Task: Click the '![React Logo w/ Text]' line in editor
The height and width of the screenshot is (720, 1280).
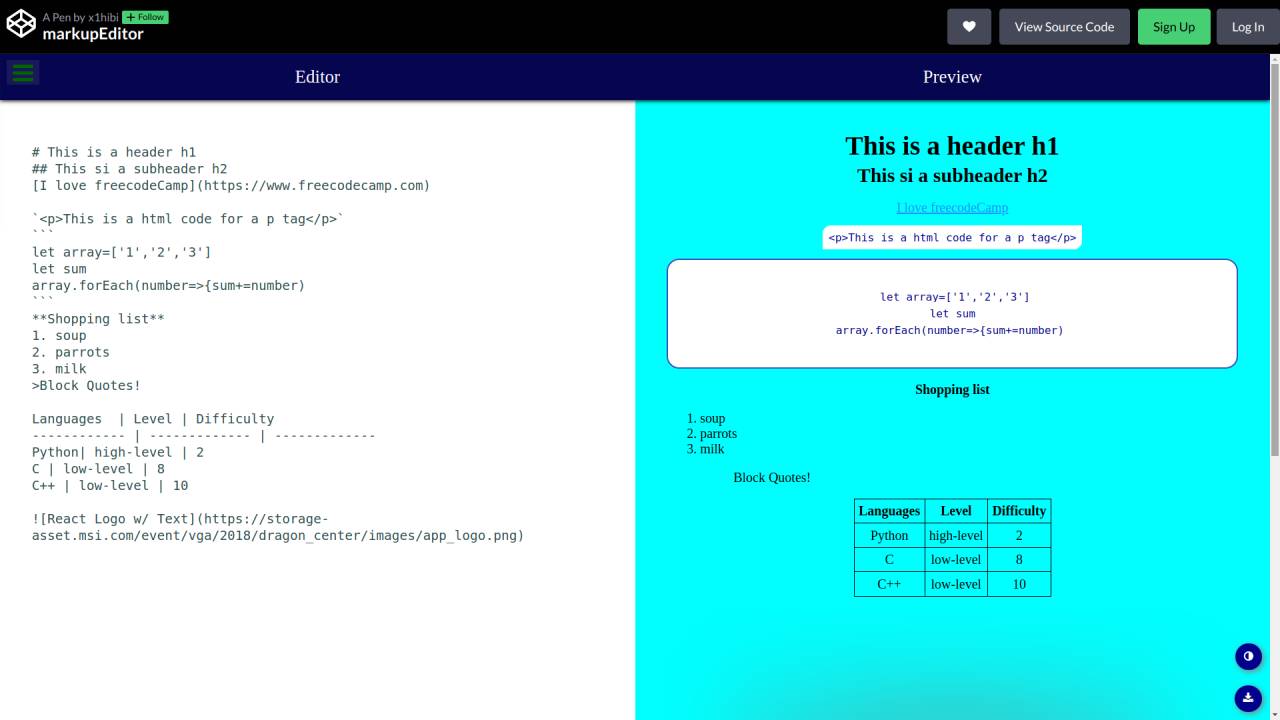Action: tap(278, 527)
